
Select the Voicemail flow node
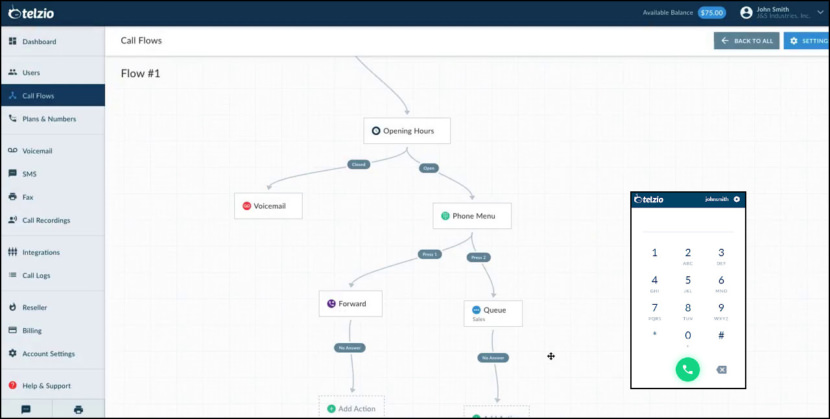[268, 206]
